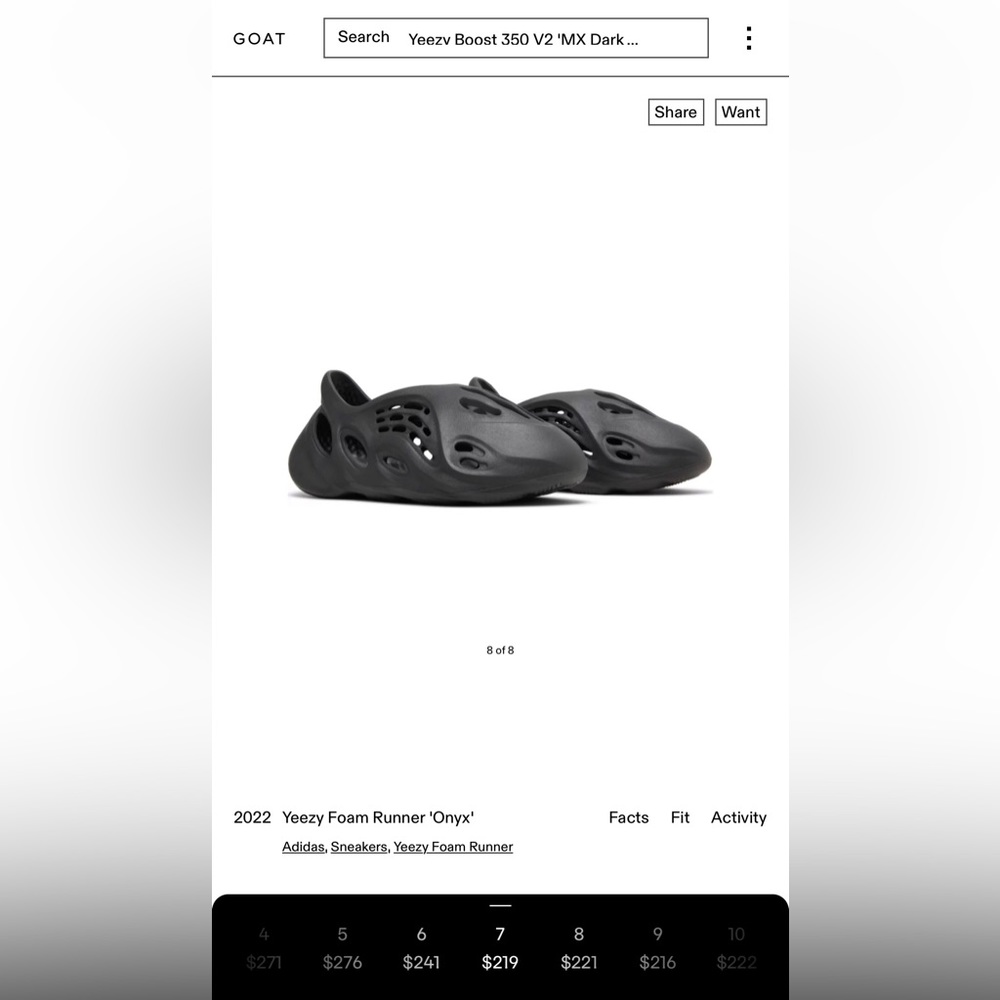Screen dimensions: 1000x1000
Task: Go to the GOAT home logo
Action: coord(259,39)
